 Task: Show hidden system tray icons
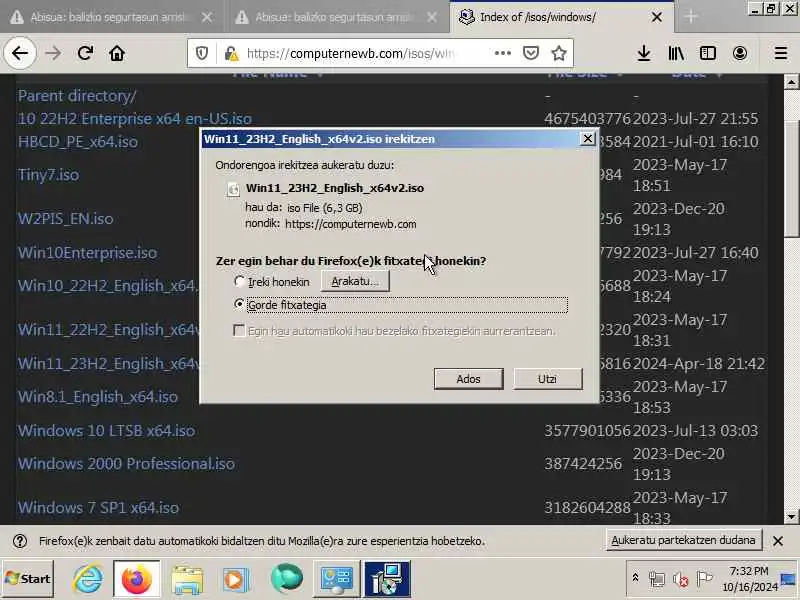635,578
